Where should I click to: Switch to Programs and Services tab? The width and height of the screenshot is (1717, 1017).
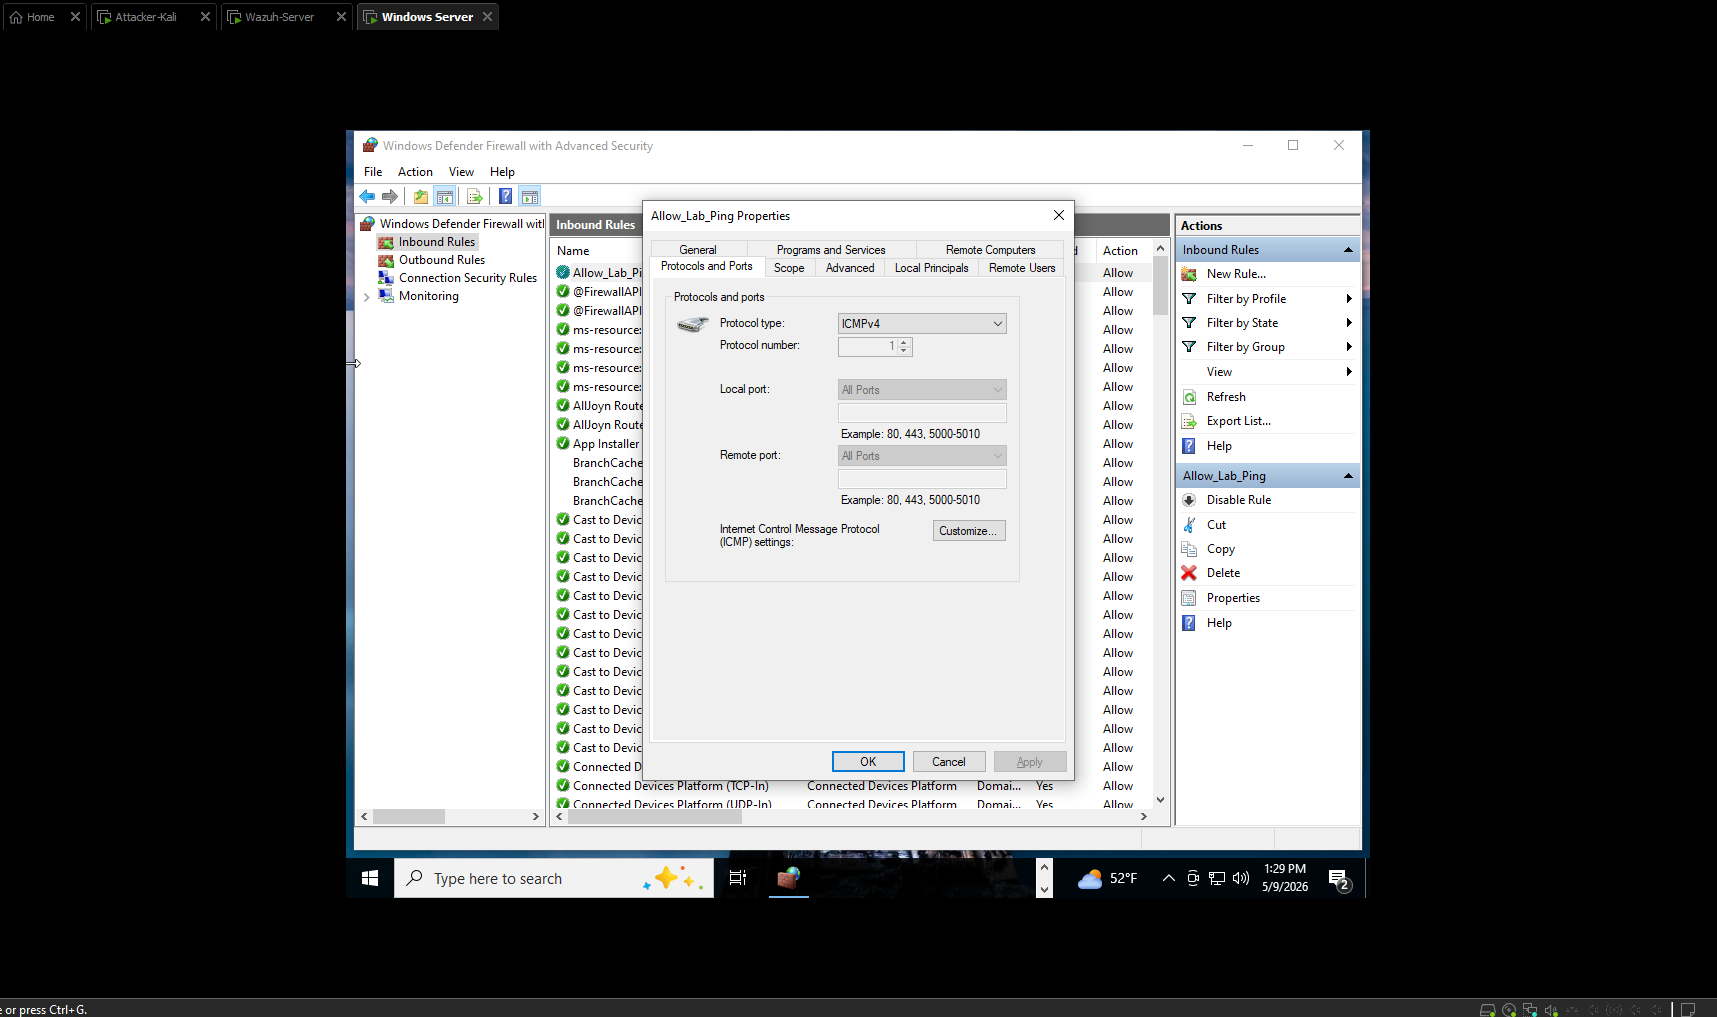[x=831, y=250]
